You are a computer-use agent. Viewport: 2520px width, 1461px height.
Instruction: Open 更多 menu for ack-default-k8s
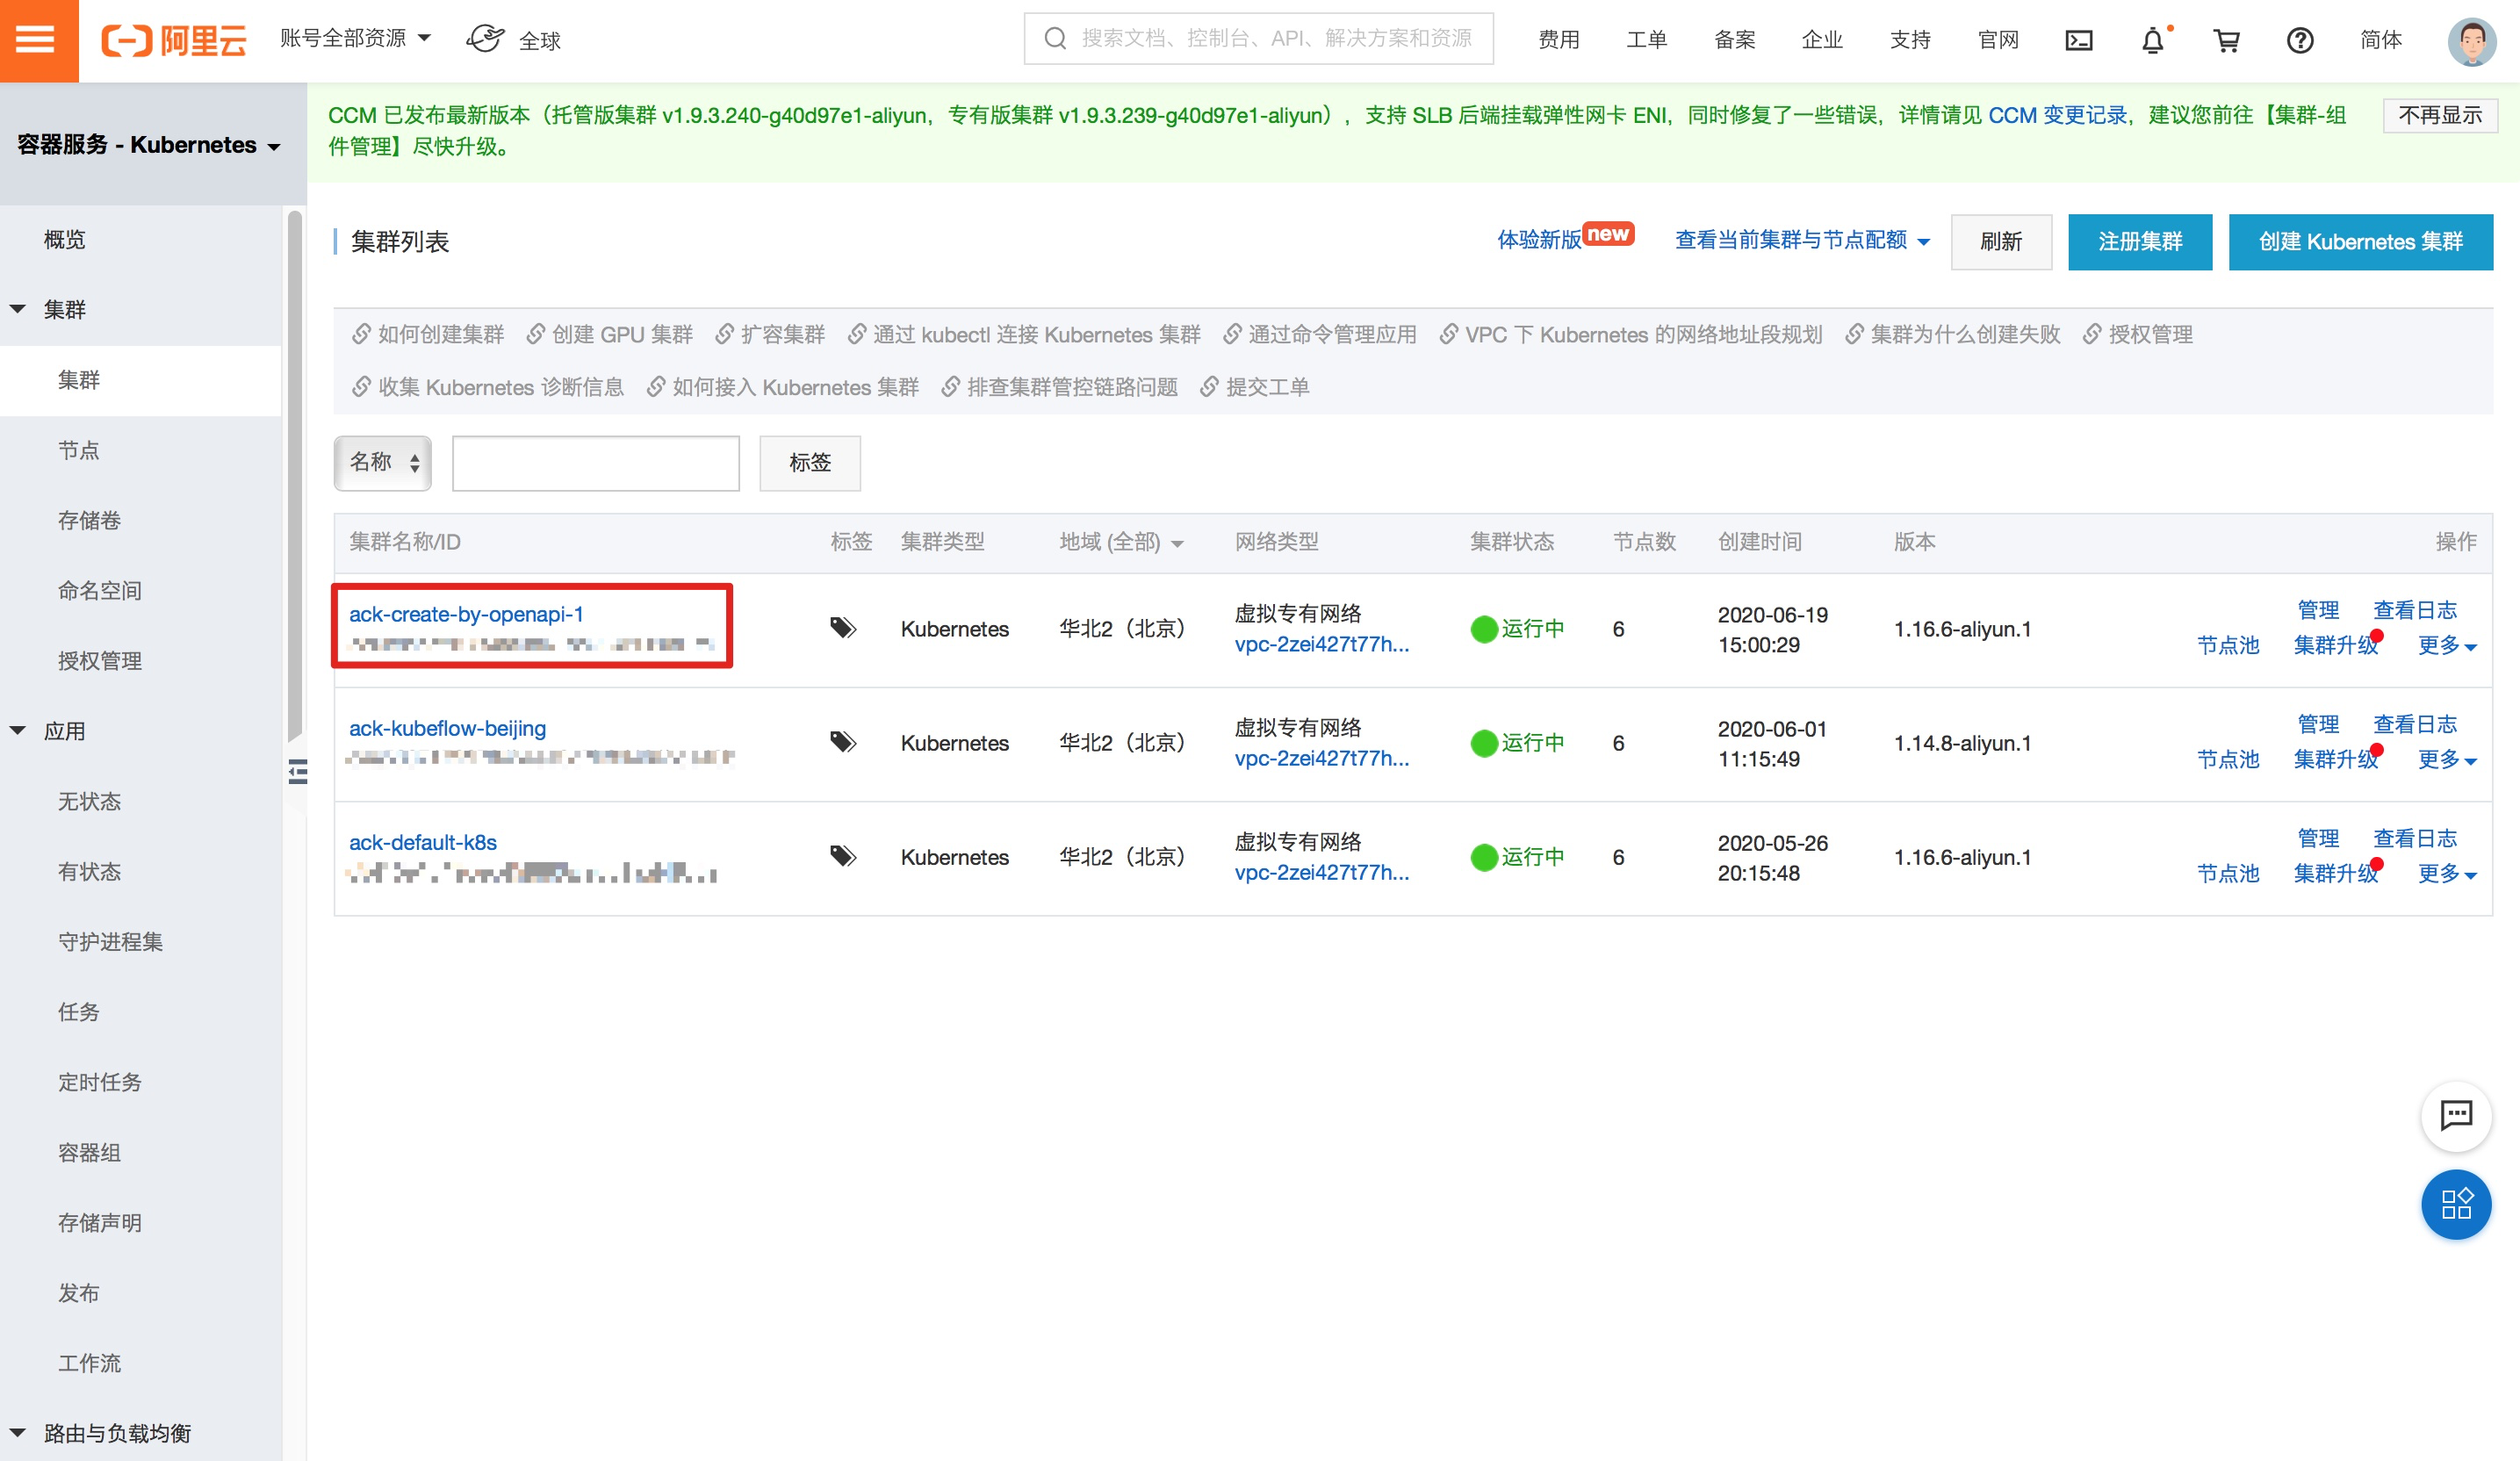coord(2446,873)
